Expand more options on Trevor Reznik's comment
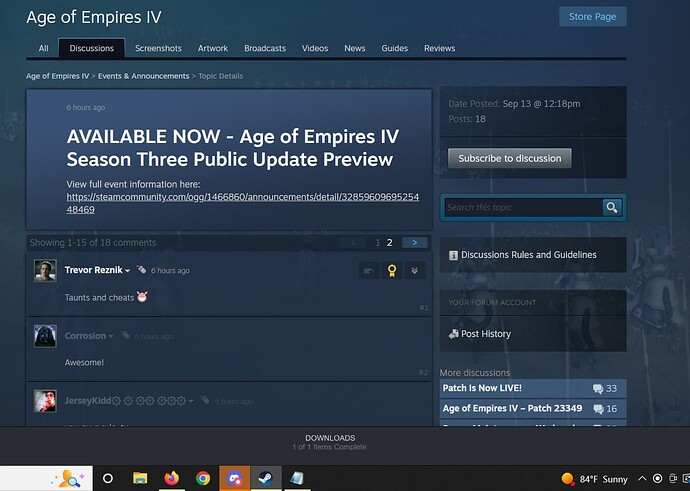Image resolution: width=690 pixels, height=491 pixels. click(414, 271)
